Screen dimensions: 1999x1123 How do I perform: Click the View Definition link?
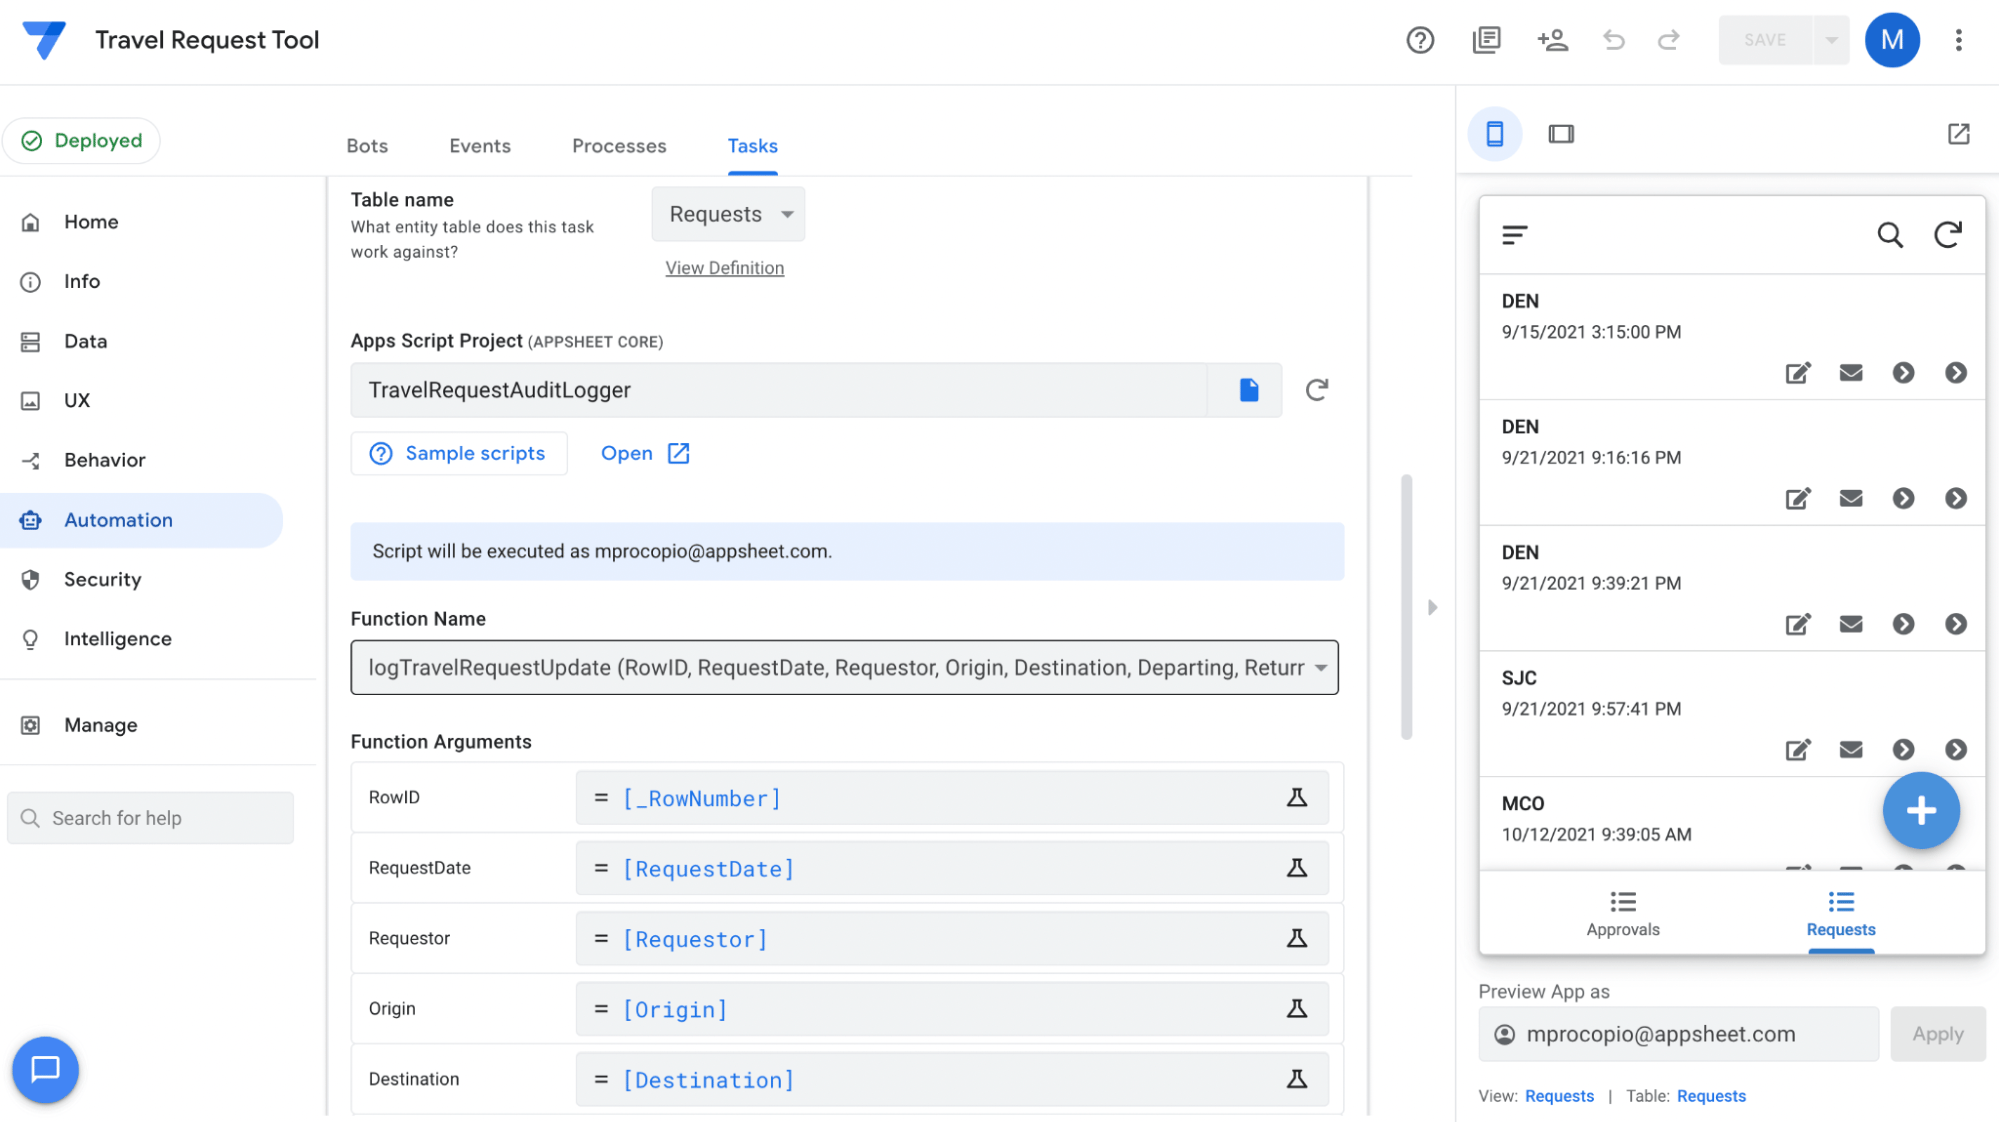tap(724, 268)
